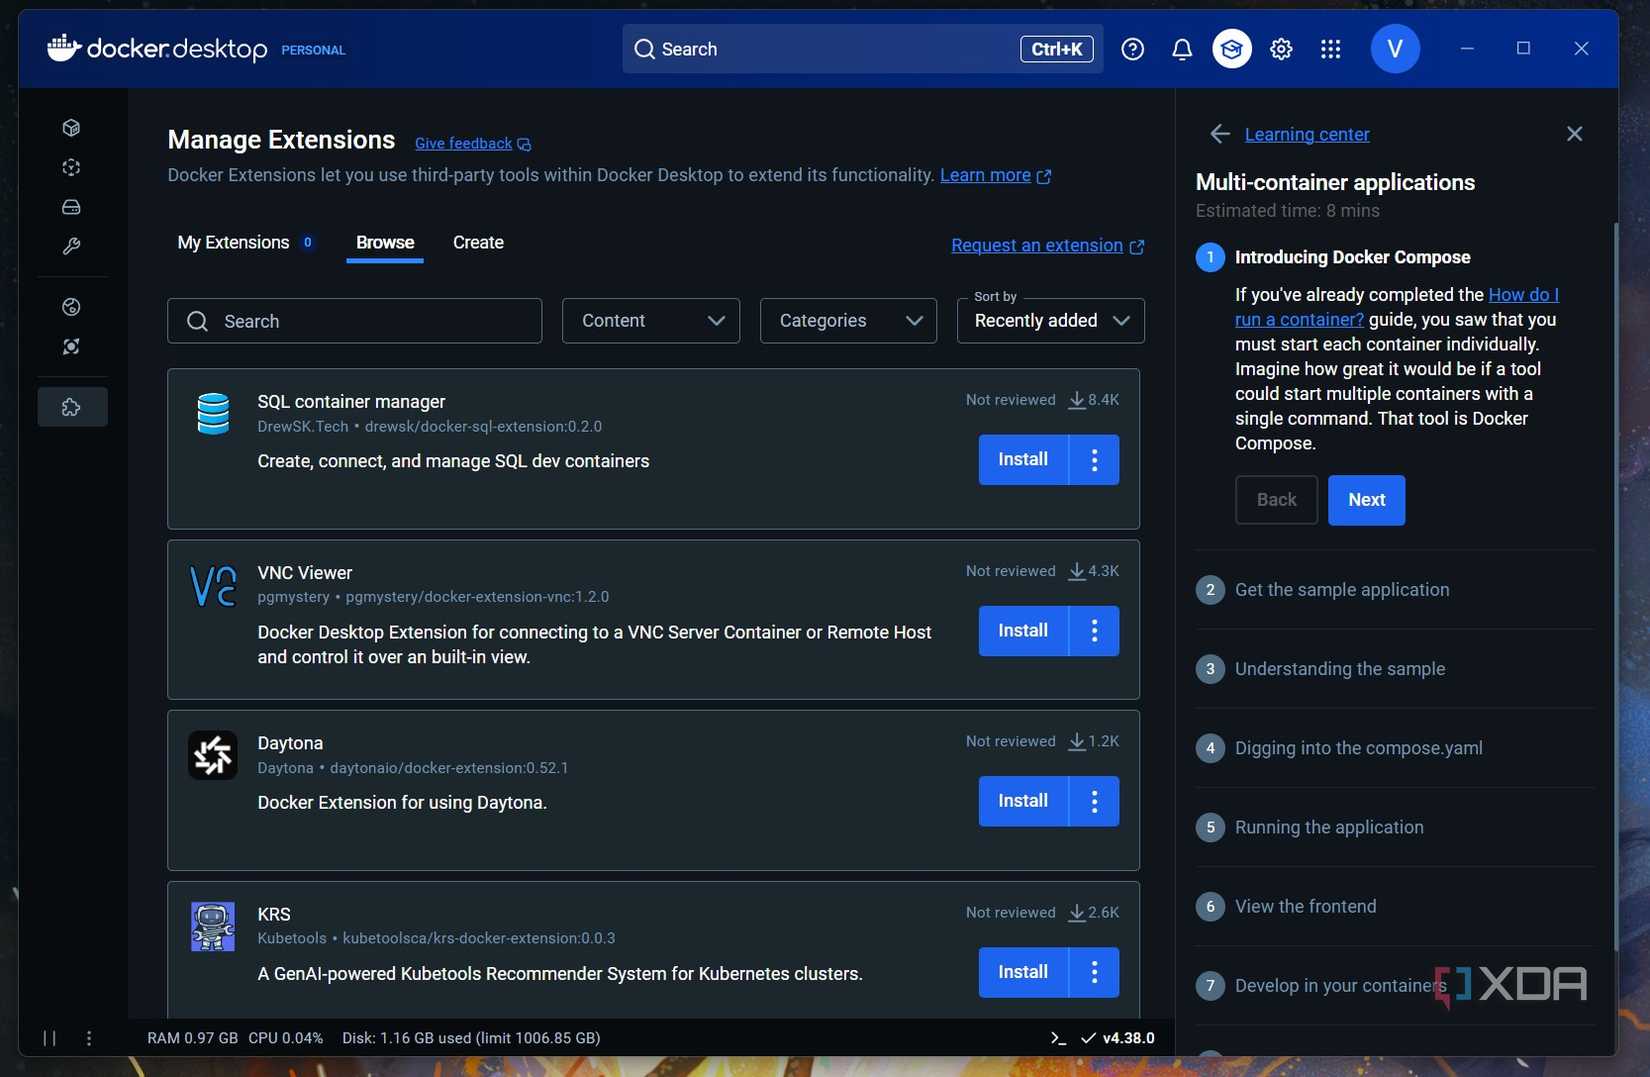Open the notifications bell

1181,49
